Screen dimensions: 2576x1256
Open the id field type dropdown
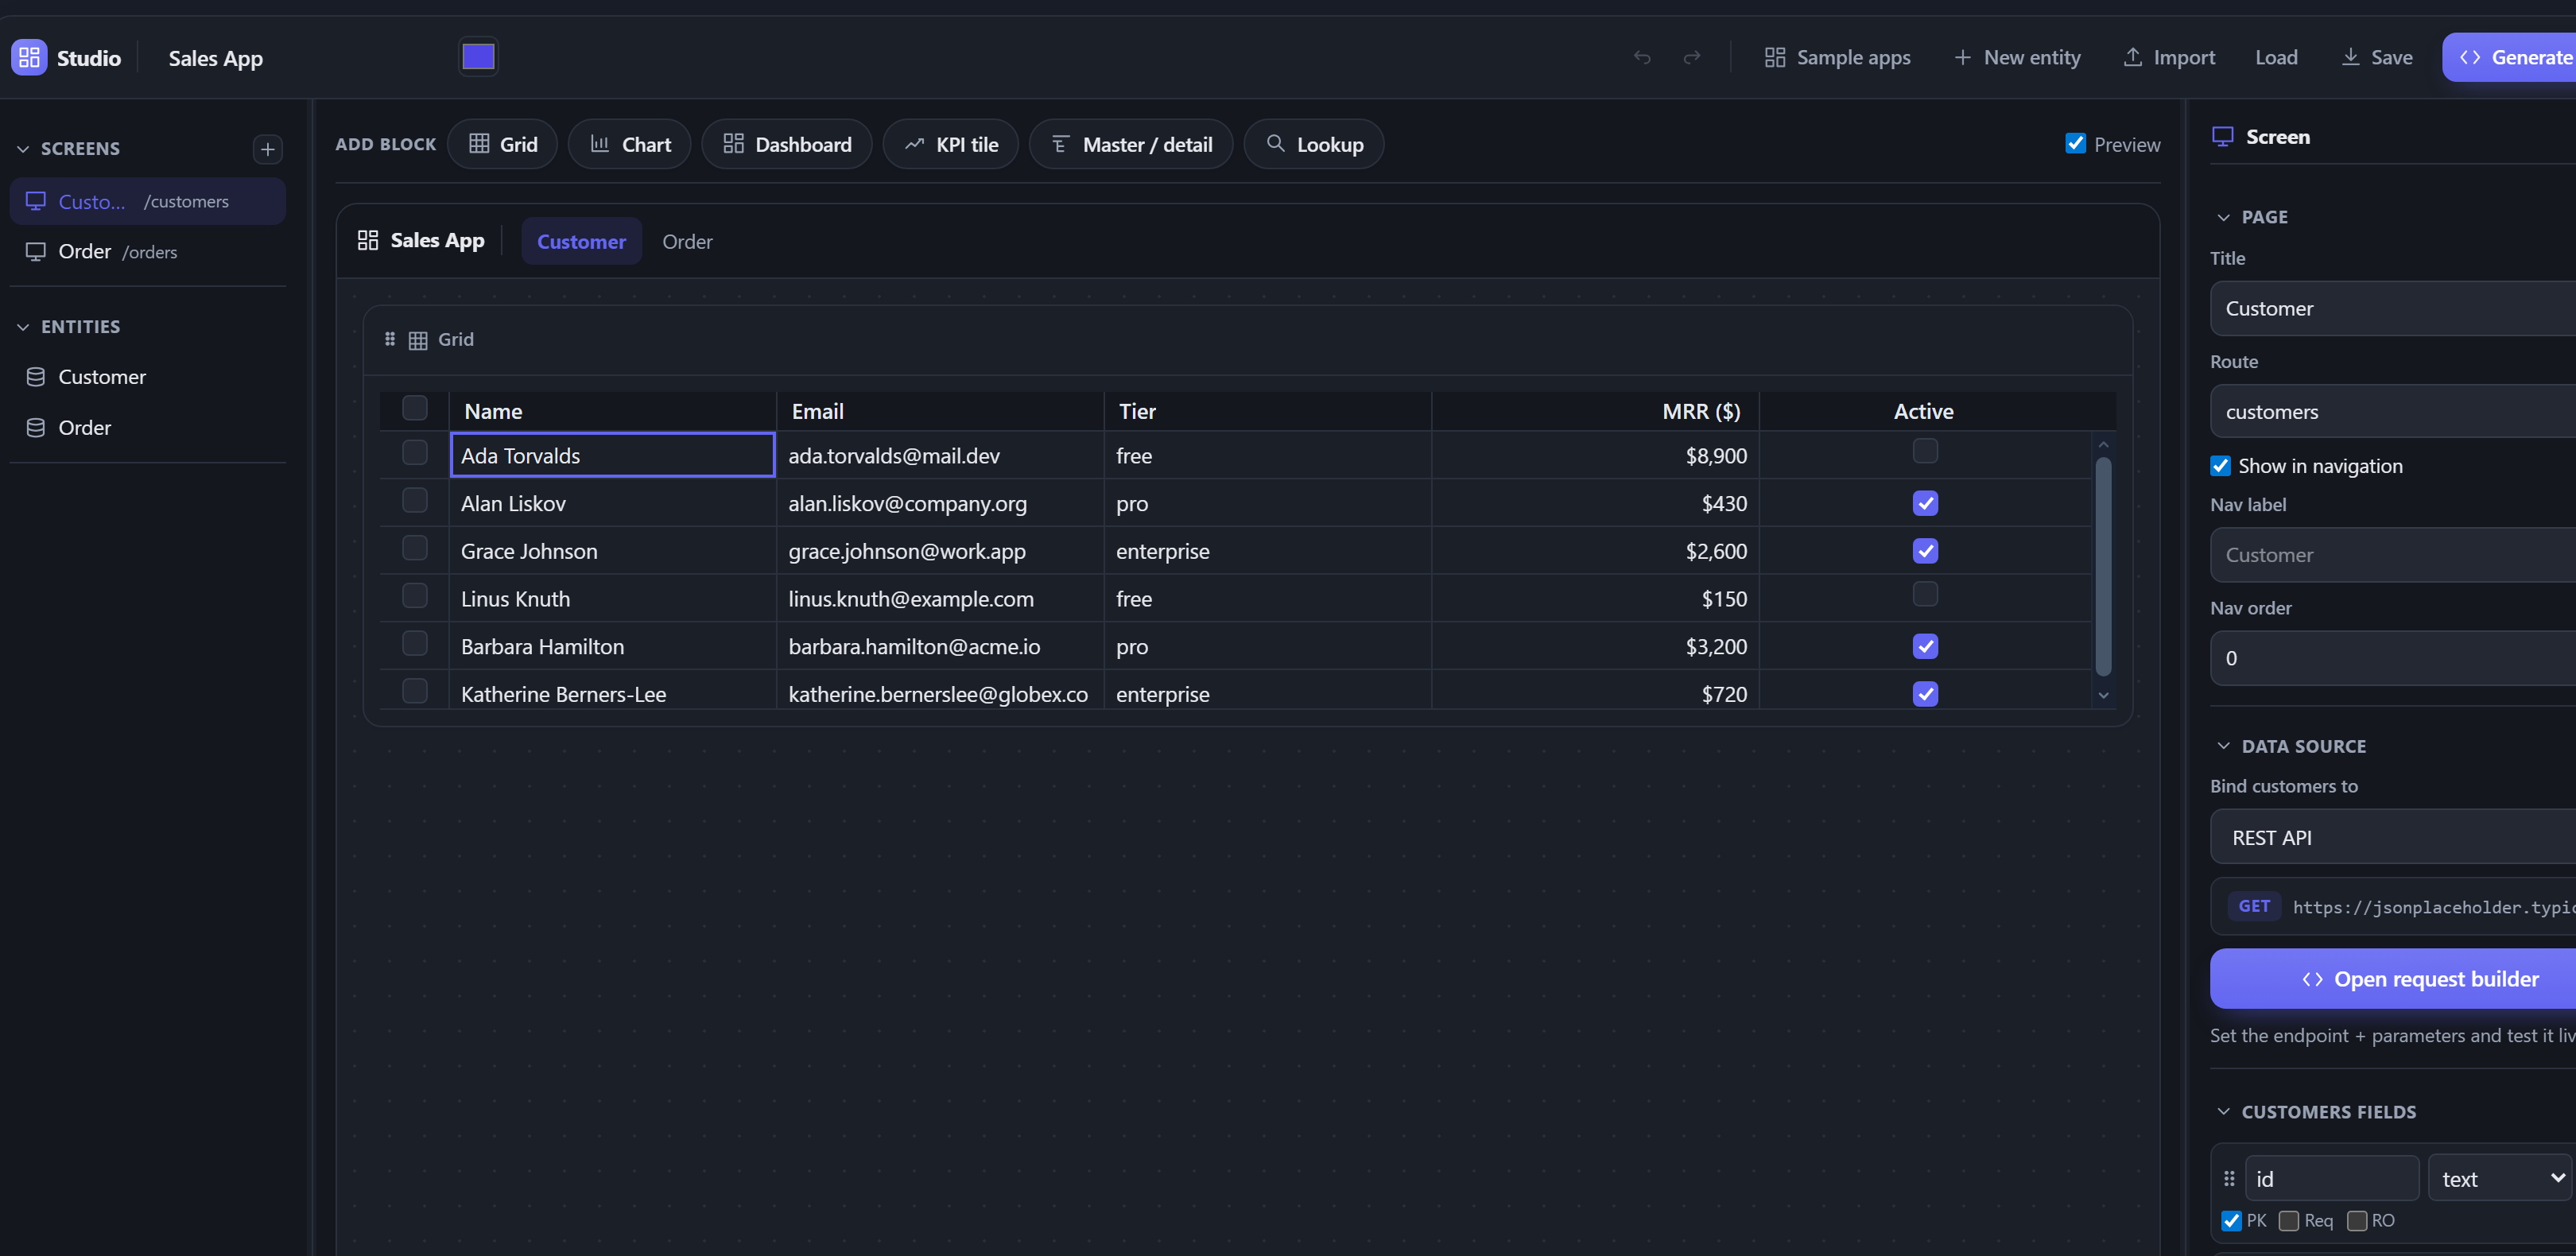tap(2500, 1178)
